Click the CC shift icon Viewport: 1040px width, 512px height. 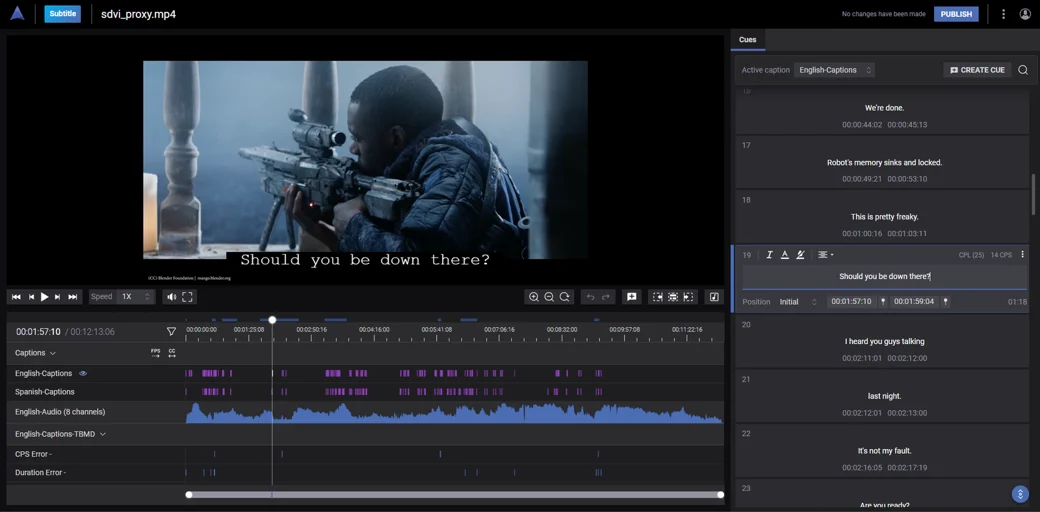(172, 353)
